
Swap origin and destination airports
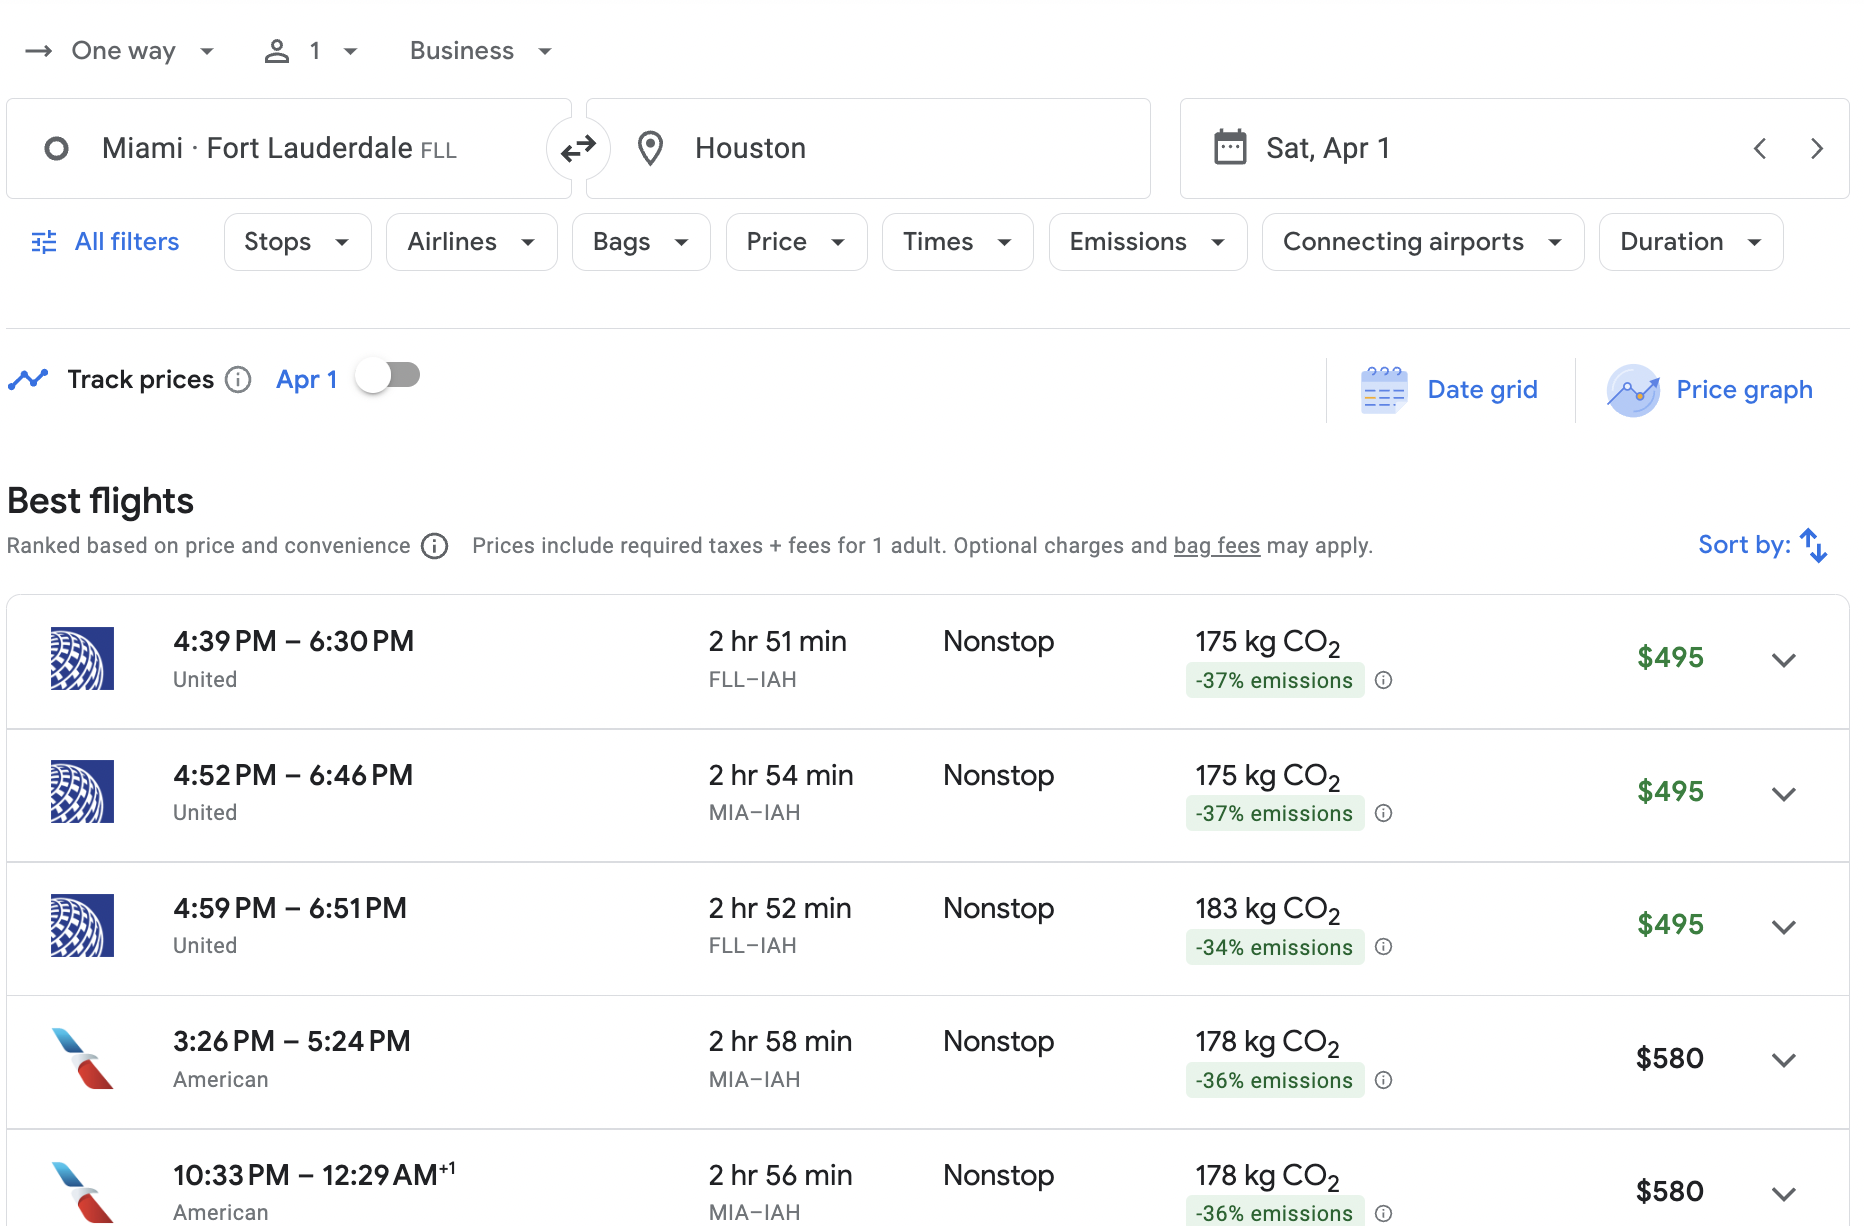(x=578, y=149)
